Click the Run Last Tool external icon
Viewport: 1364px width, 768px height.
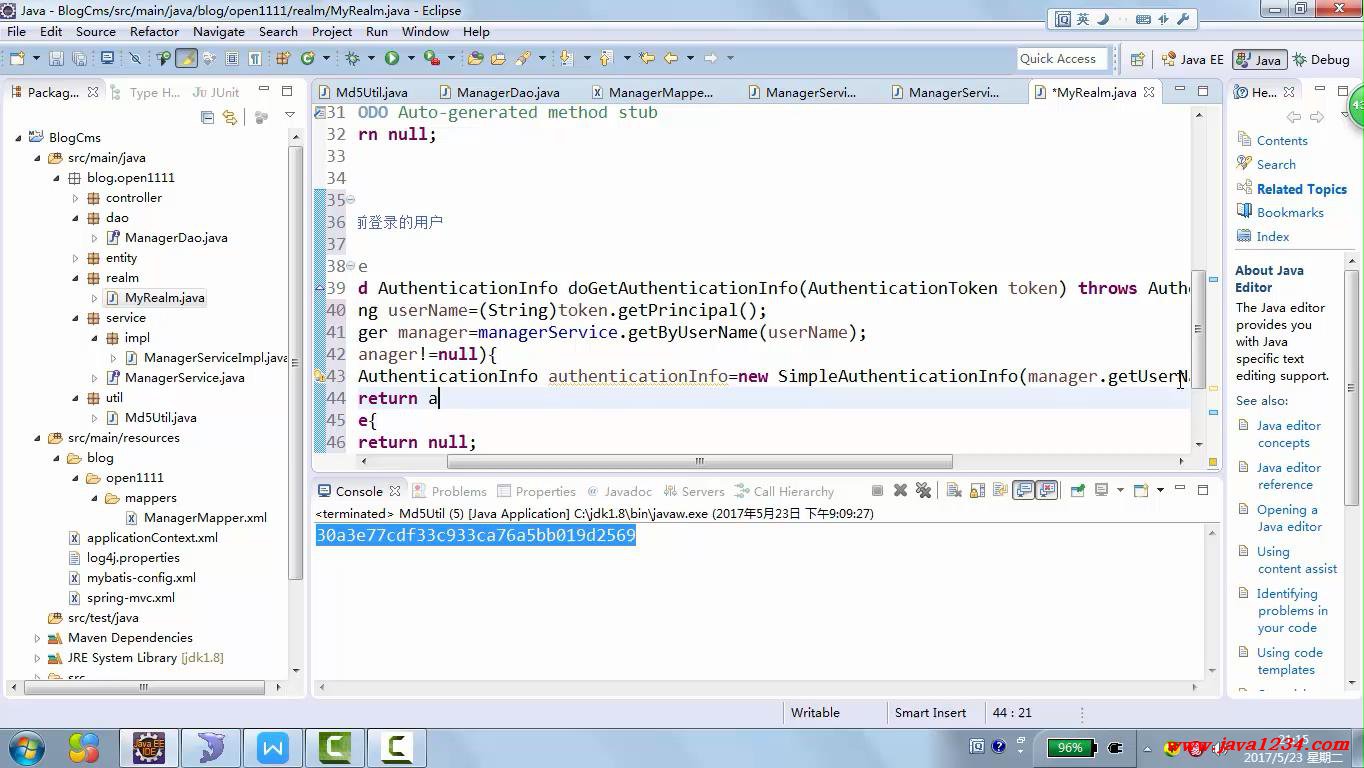[432, 58]
